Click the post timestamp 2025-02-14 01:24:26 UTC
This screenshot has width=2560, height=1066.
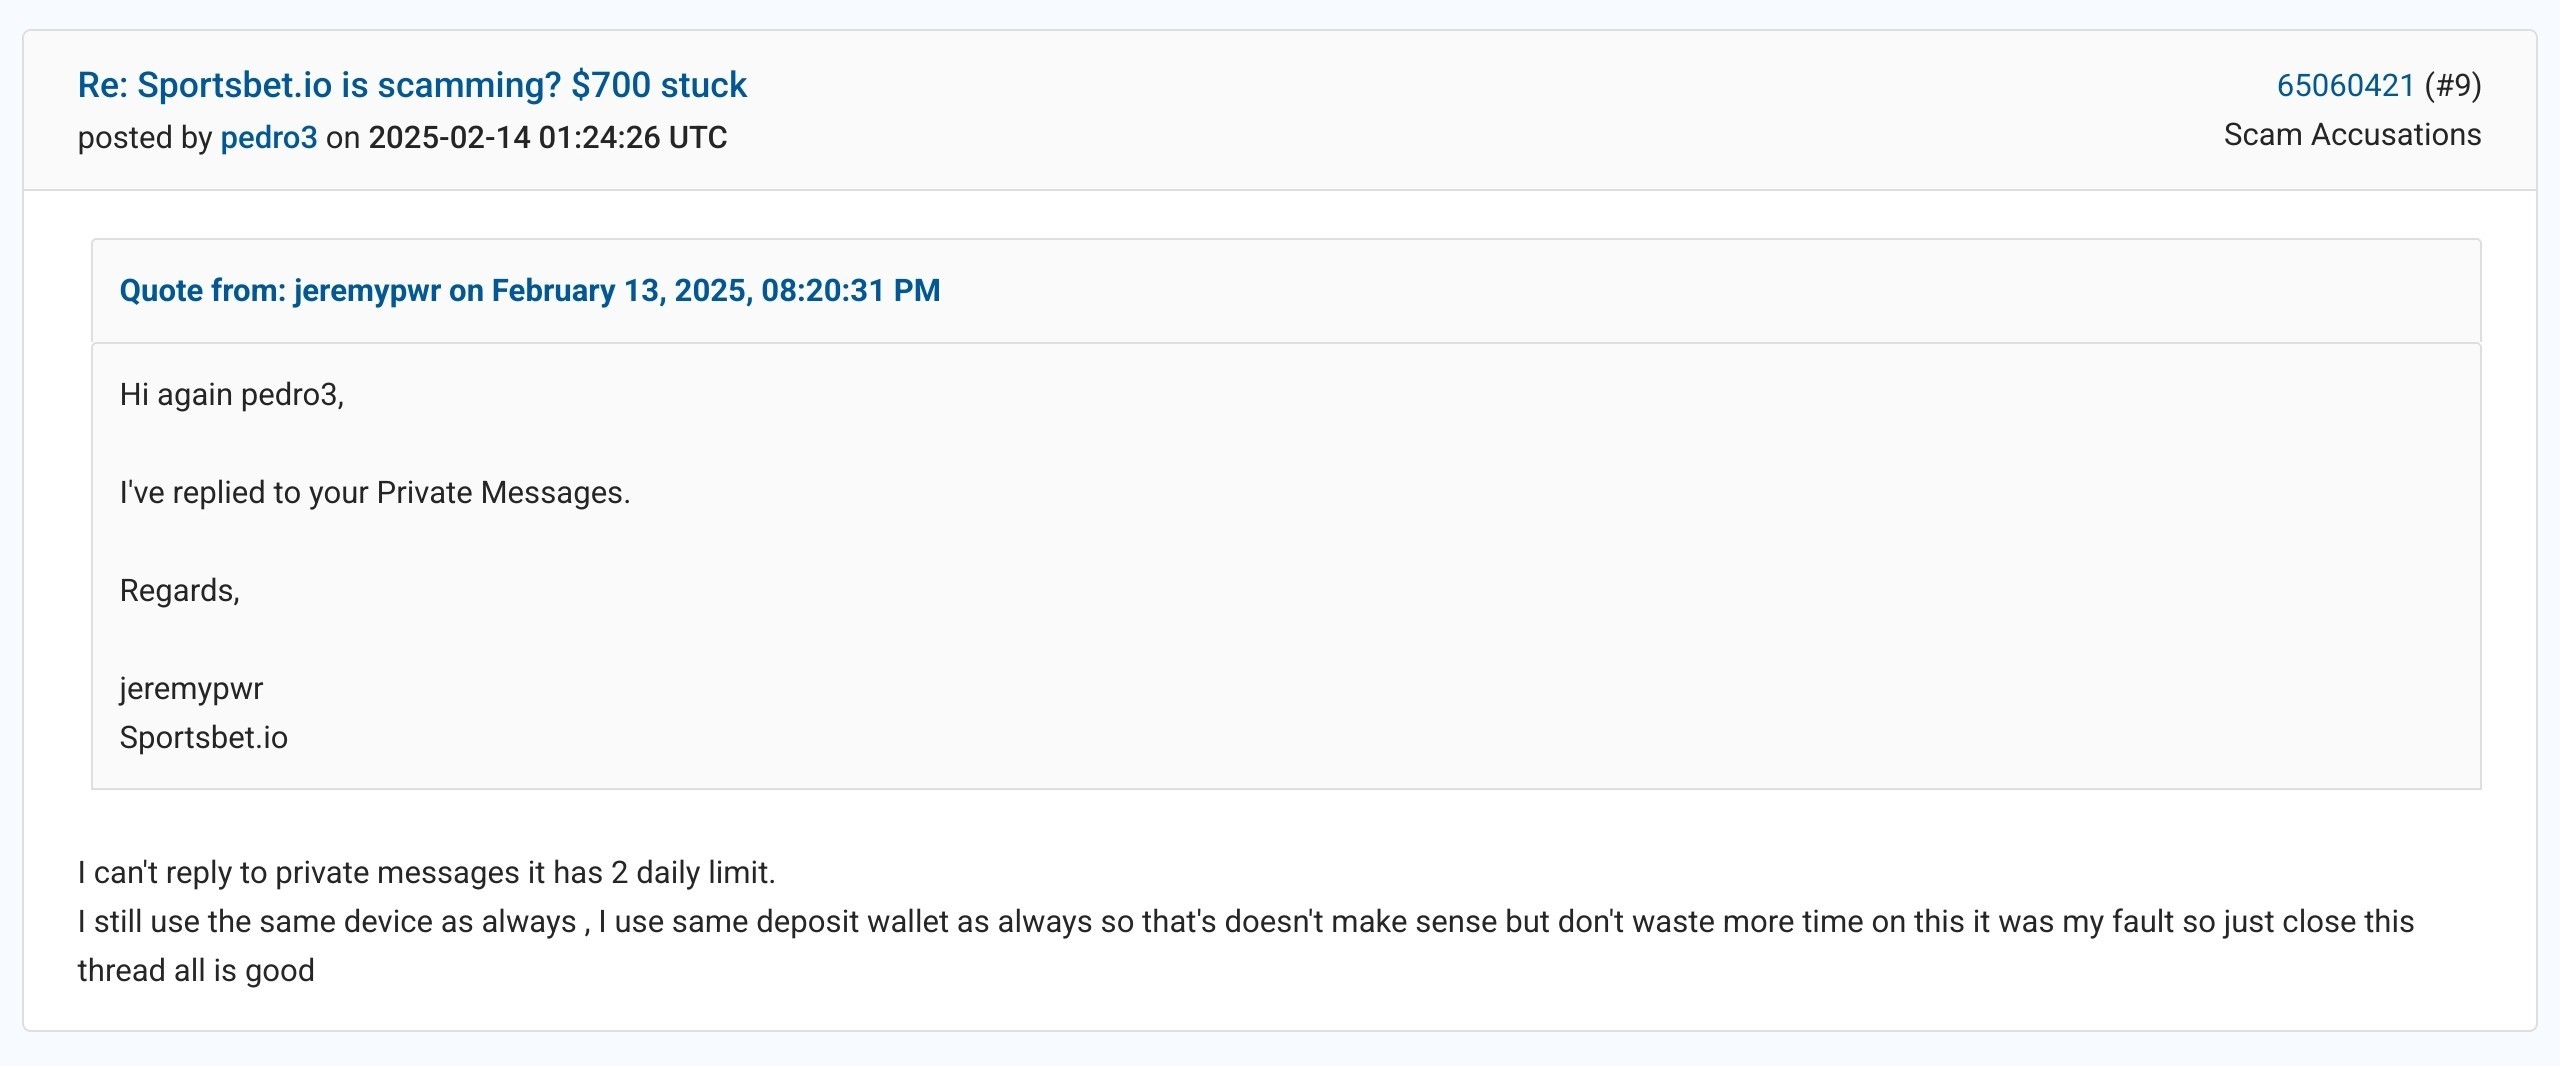click(548, 137)
